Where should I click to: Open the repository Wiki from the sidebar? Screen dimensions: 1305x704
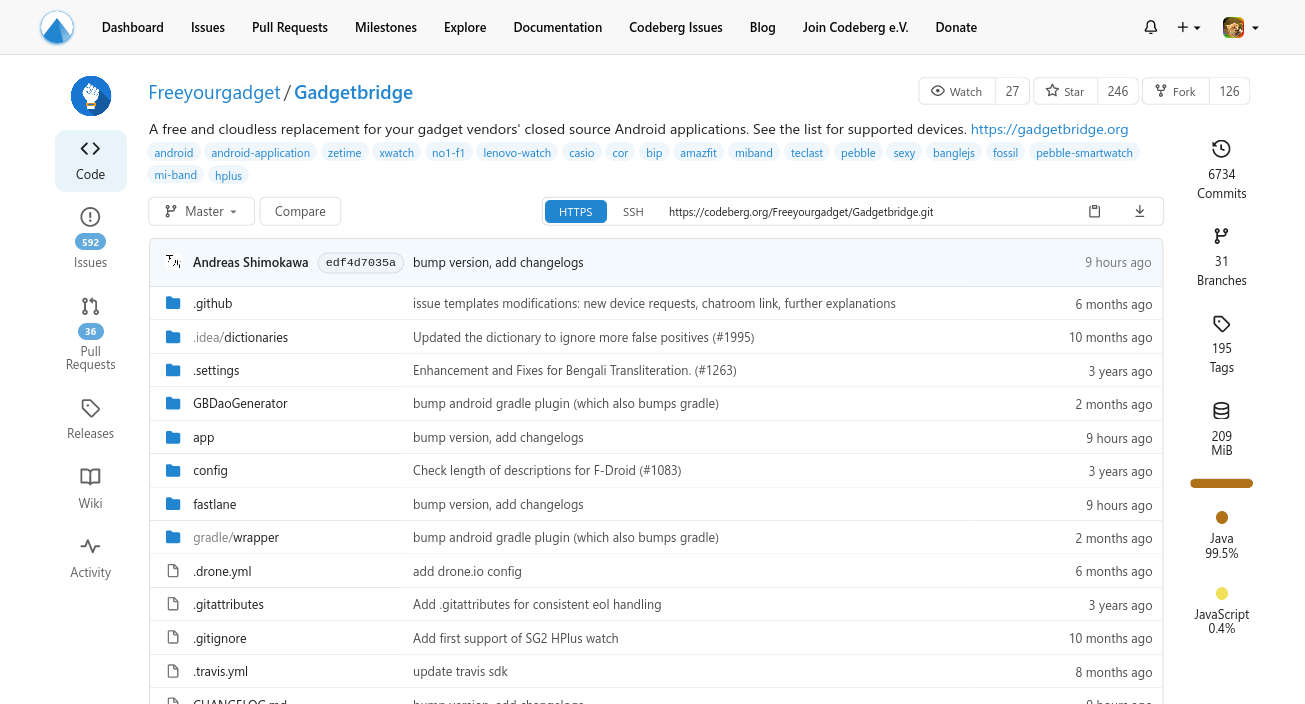pos(90,488)
